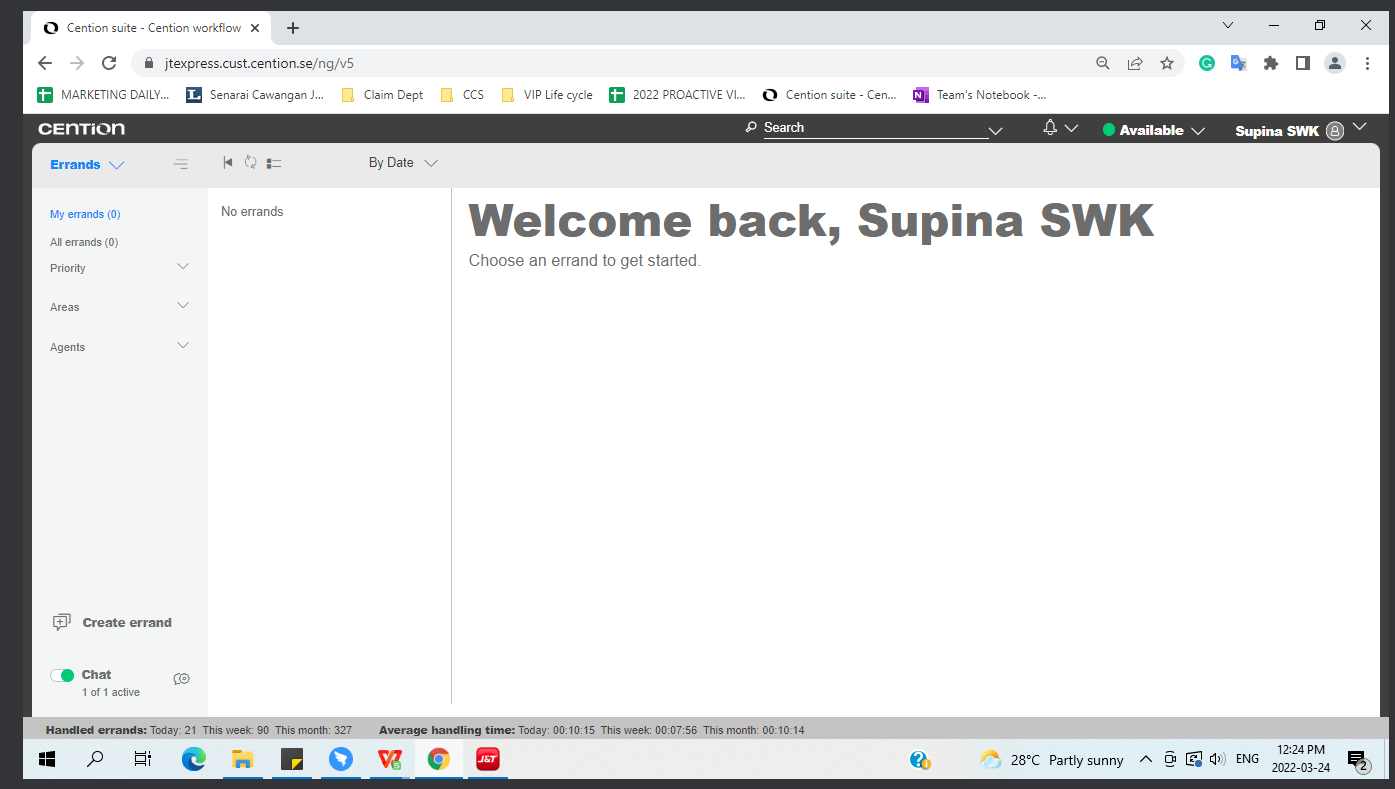Open the Errands section dropdown
The width and height of the screenshot is (1395, 789).
[87, 165]
